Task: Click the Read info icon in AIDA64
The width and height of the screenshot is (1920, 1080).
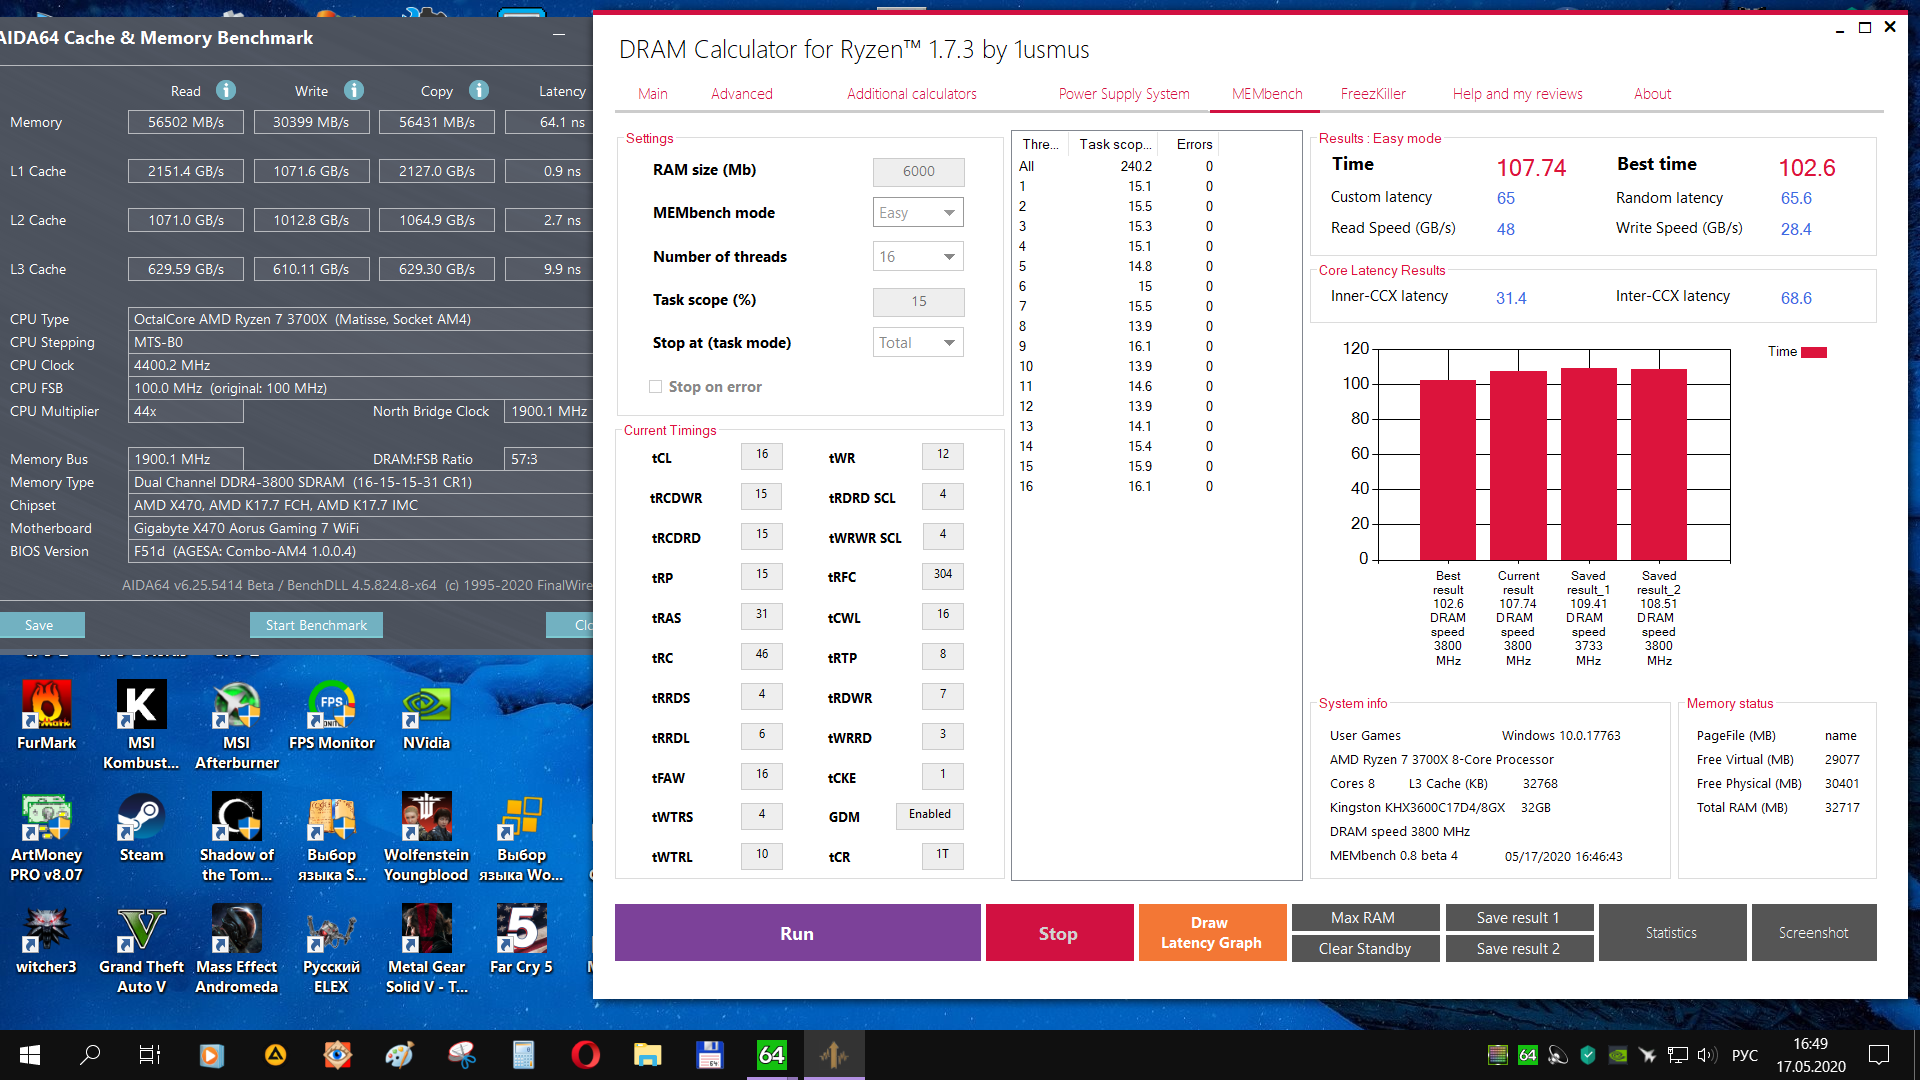Action: click(x=226, y=91)
